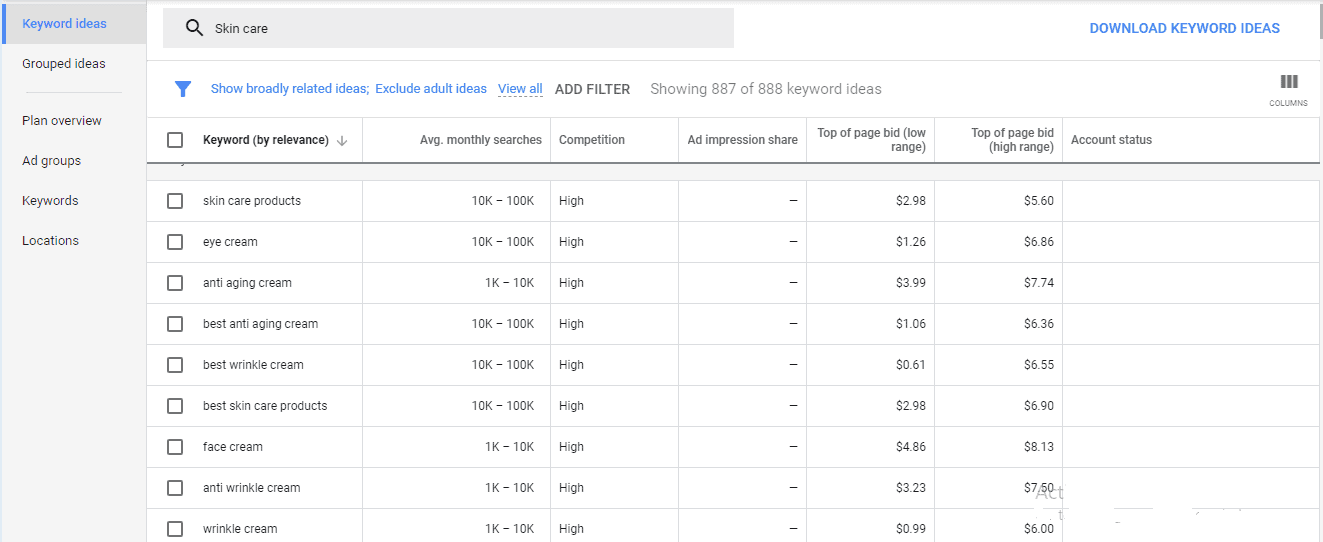Go to Plan overview
Viewport: 1323px width, 542px height.
pos(62,120)
